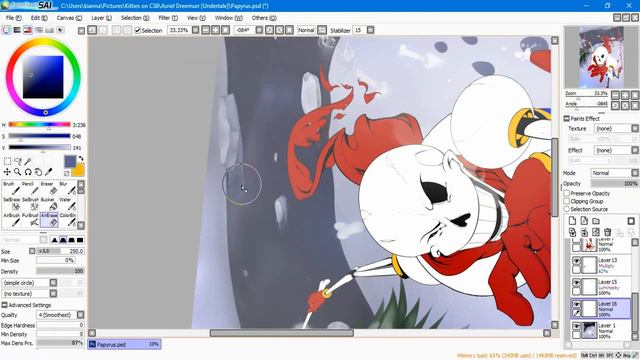Screen dimensions: 640x360
Task: Open the rotation angle dropdown
Action: pos(259,30)
